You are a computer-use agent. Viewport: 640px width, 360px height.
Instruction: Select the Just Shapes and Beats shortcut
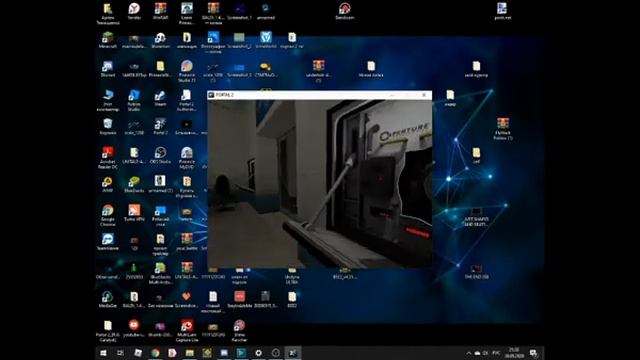(x=476, y=218)
